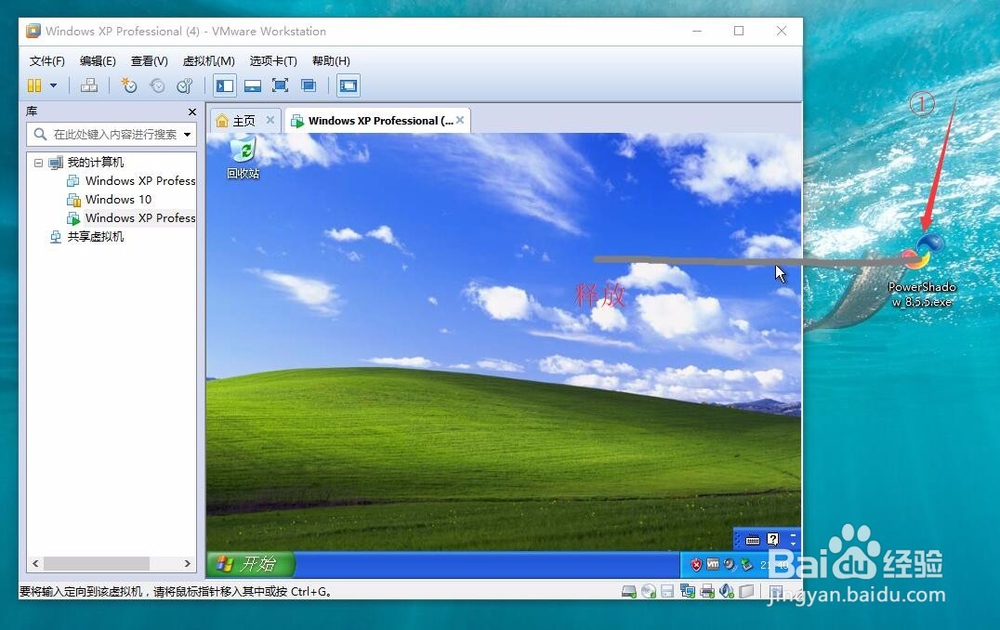1000x630 pixels.
Task: Select the Windows 10 virtual machine
Action: point(119,200)
